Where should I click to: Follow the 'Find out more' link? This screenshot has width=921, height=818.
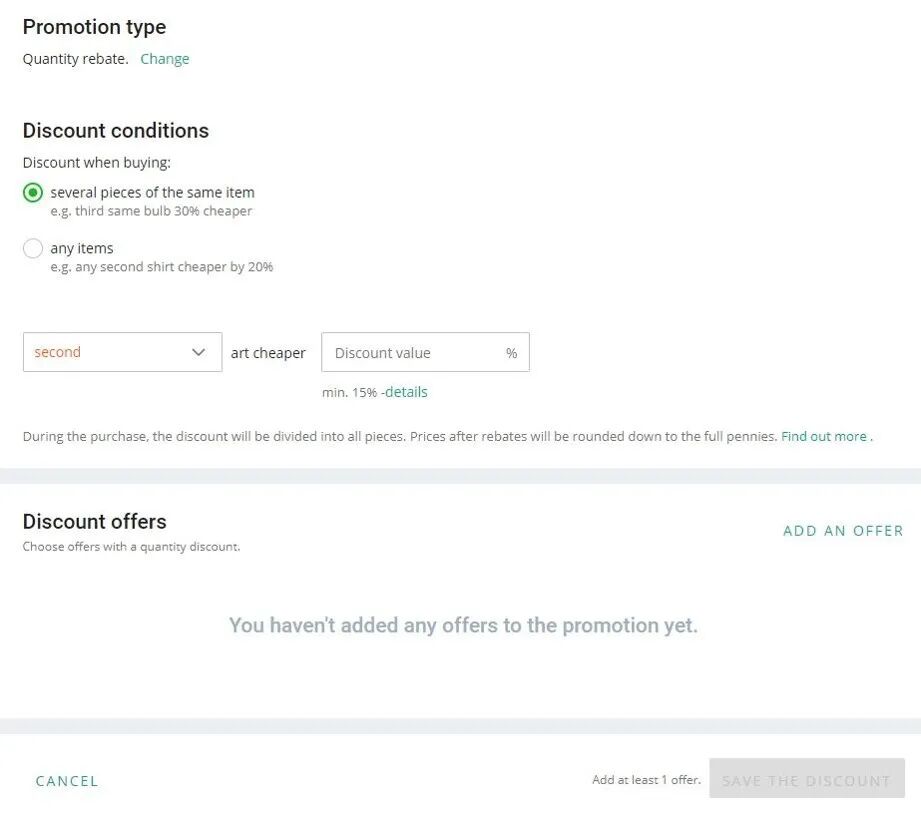[824, 436]
